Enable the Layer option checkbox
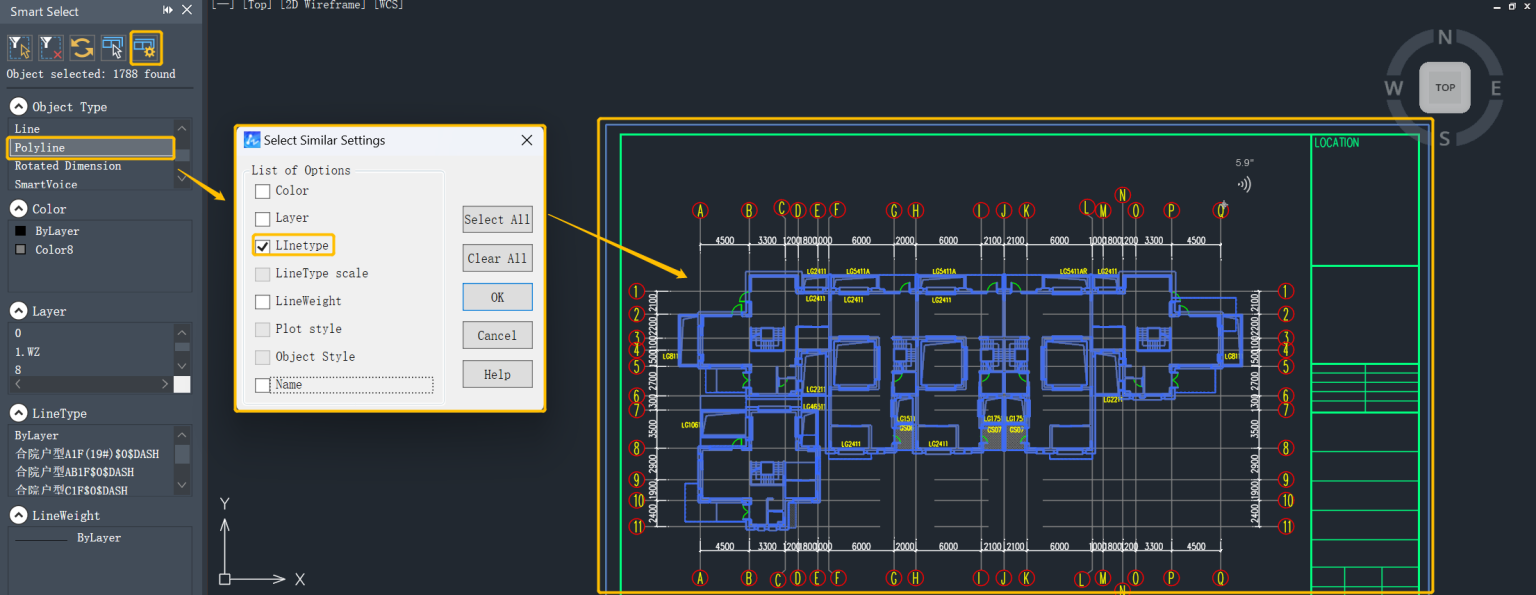1536x595 pixels. pos(262,218)
